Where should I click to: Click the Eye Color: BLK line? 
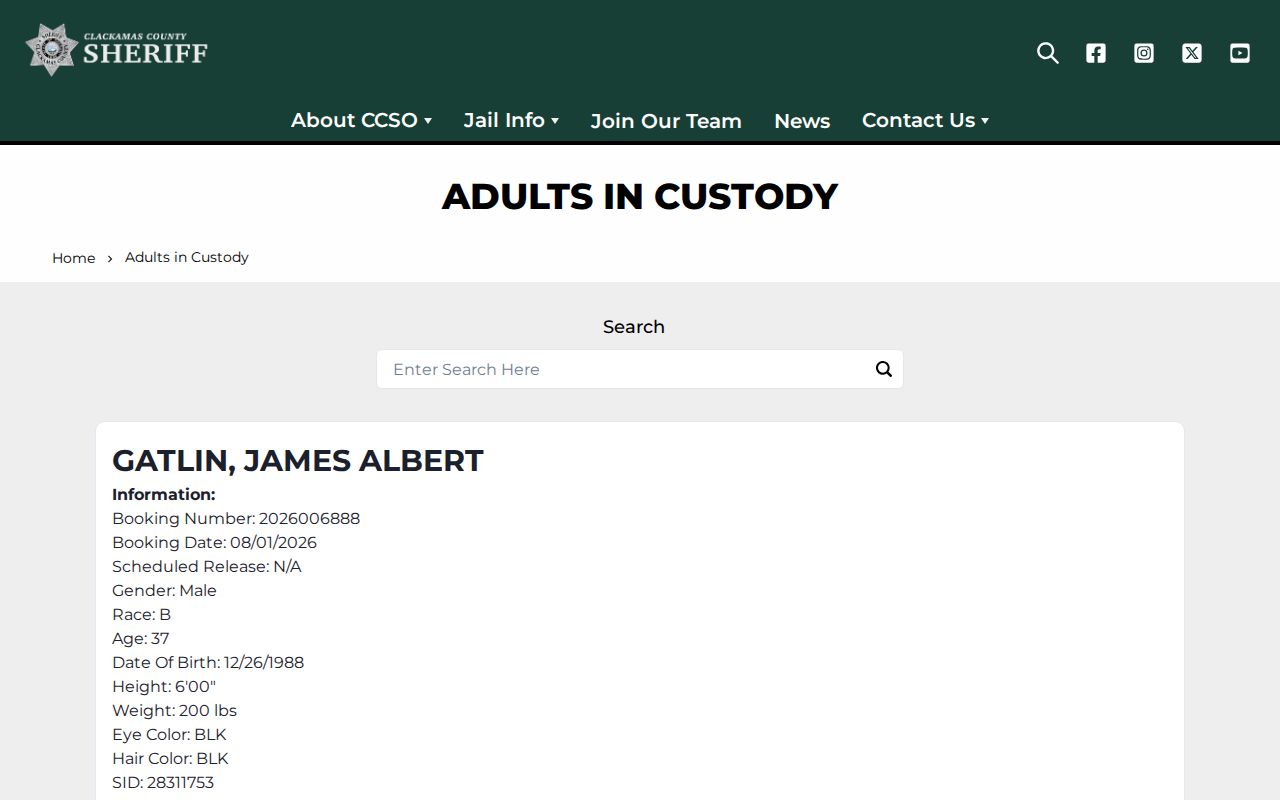(x=169, y=734)
